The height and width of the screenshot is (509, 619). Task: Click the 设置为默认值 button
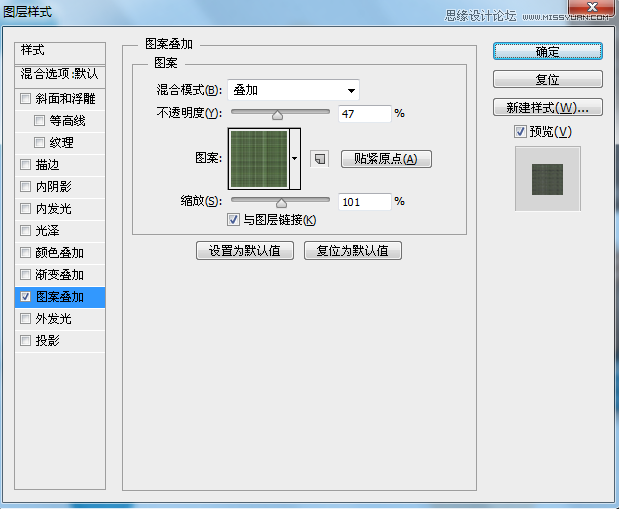pyautogui.click(x=245, y=250)
